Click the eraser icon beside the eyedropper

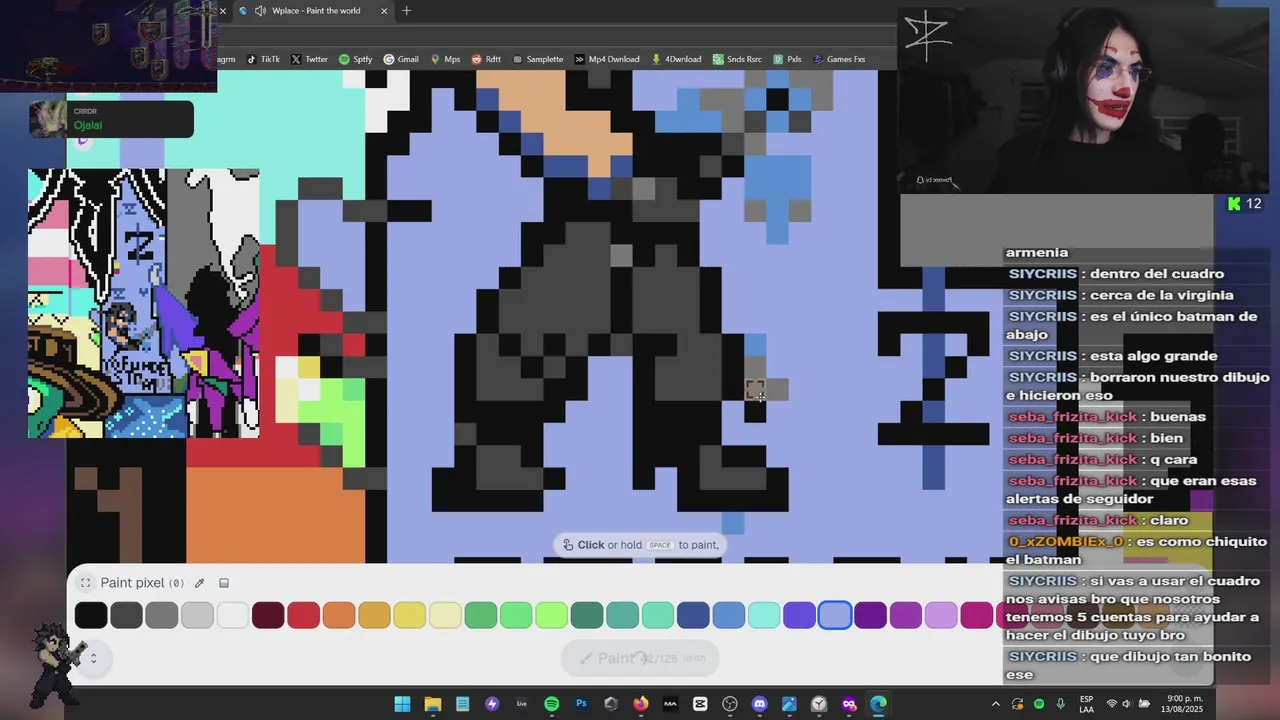(x=224, y=583)
